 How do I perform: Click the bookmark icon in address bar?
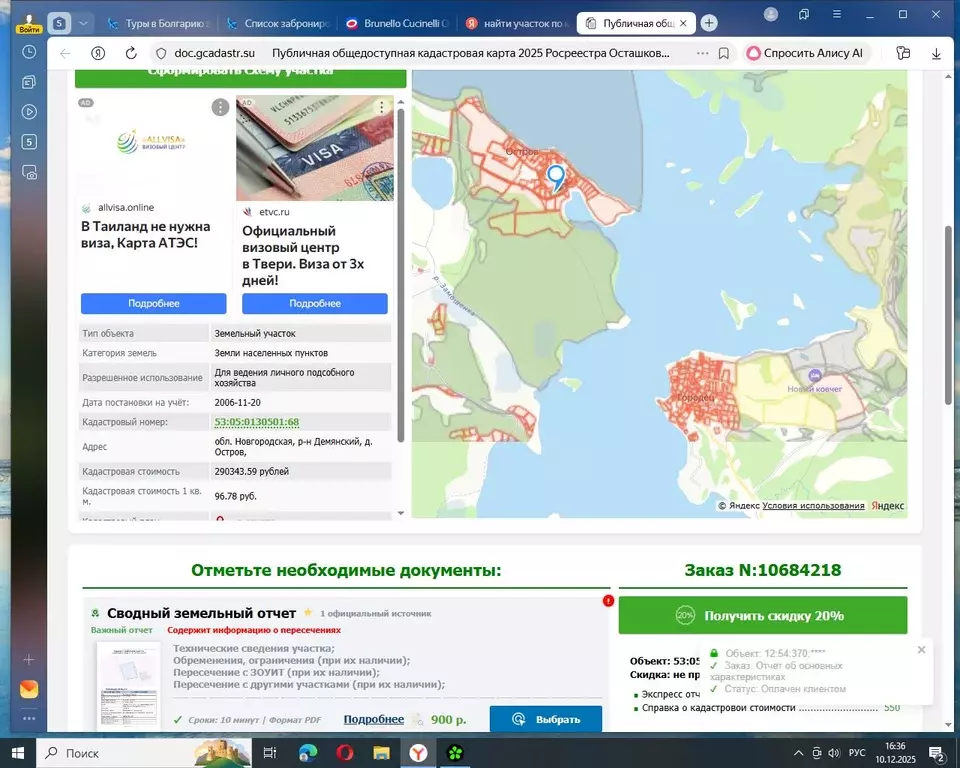[x=724, y=54]
